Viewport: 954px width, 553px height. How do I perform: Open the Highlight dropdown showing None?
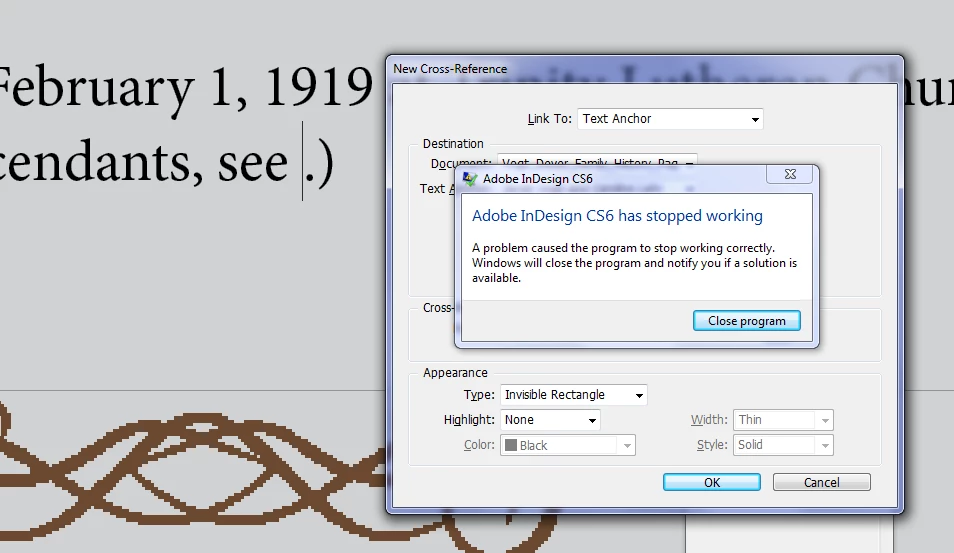point(550,420)
